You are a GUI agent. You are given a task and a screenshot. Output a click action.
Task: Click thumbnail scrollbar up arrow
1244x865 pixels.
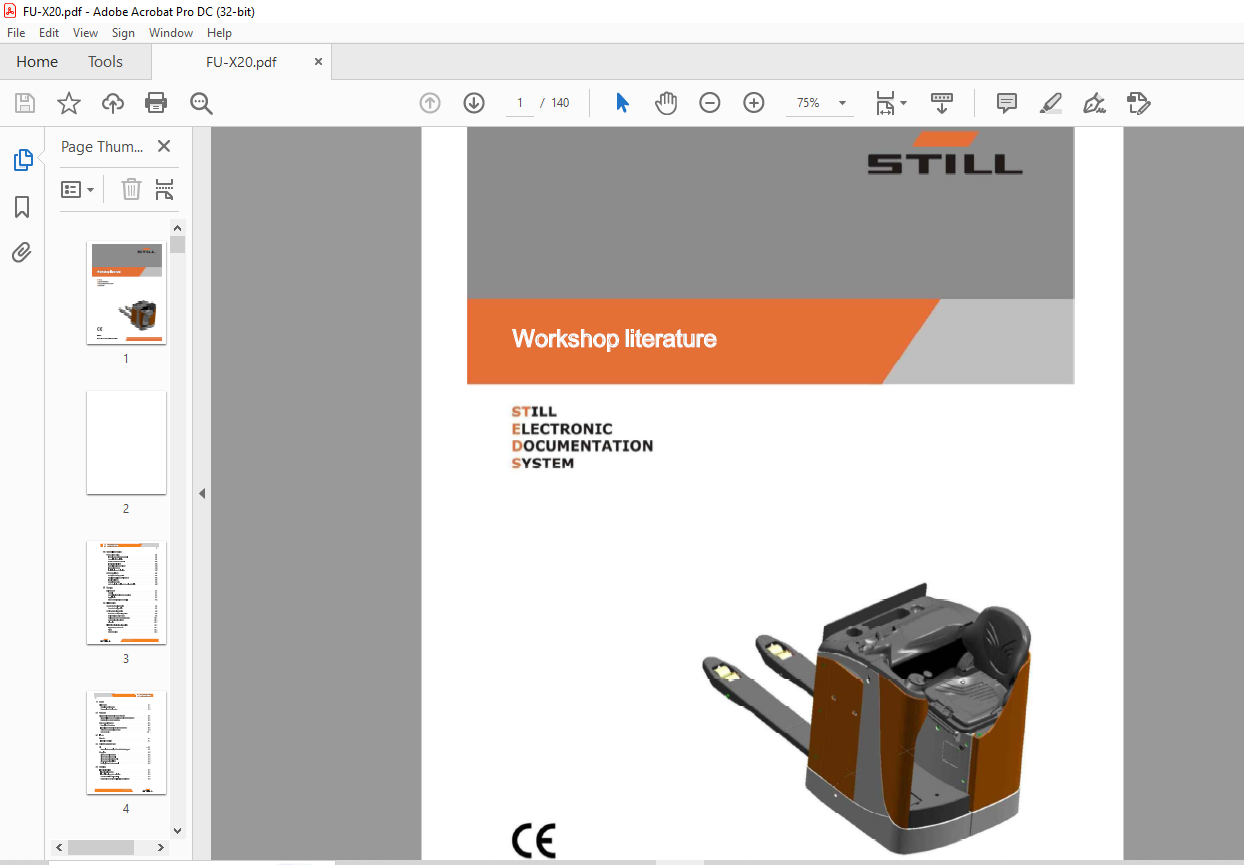coord(178,228)
